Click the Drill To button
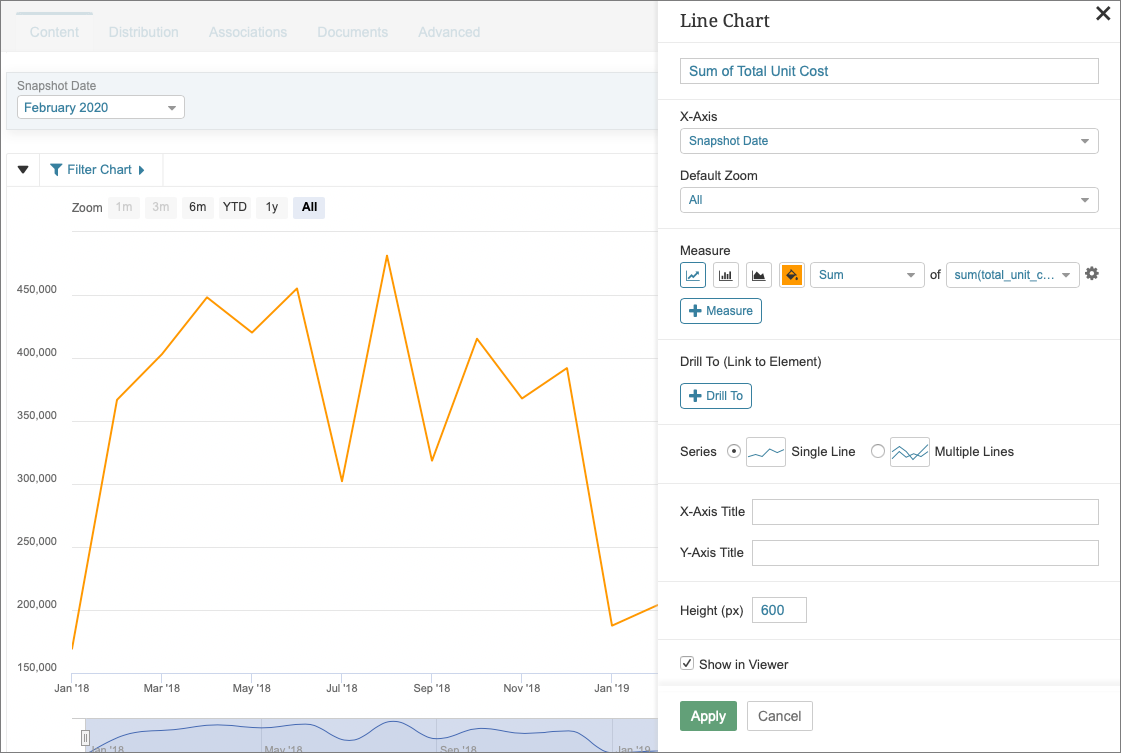Image resolution: width=1121 pixels, height=753 pixels. click(x=715, y=396)
